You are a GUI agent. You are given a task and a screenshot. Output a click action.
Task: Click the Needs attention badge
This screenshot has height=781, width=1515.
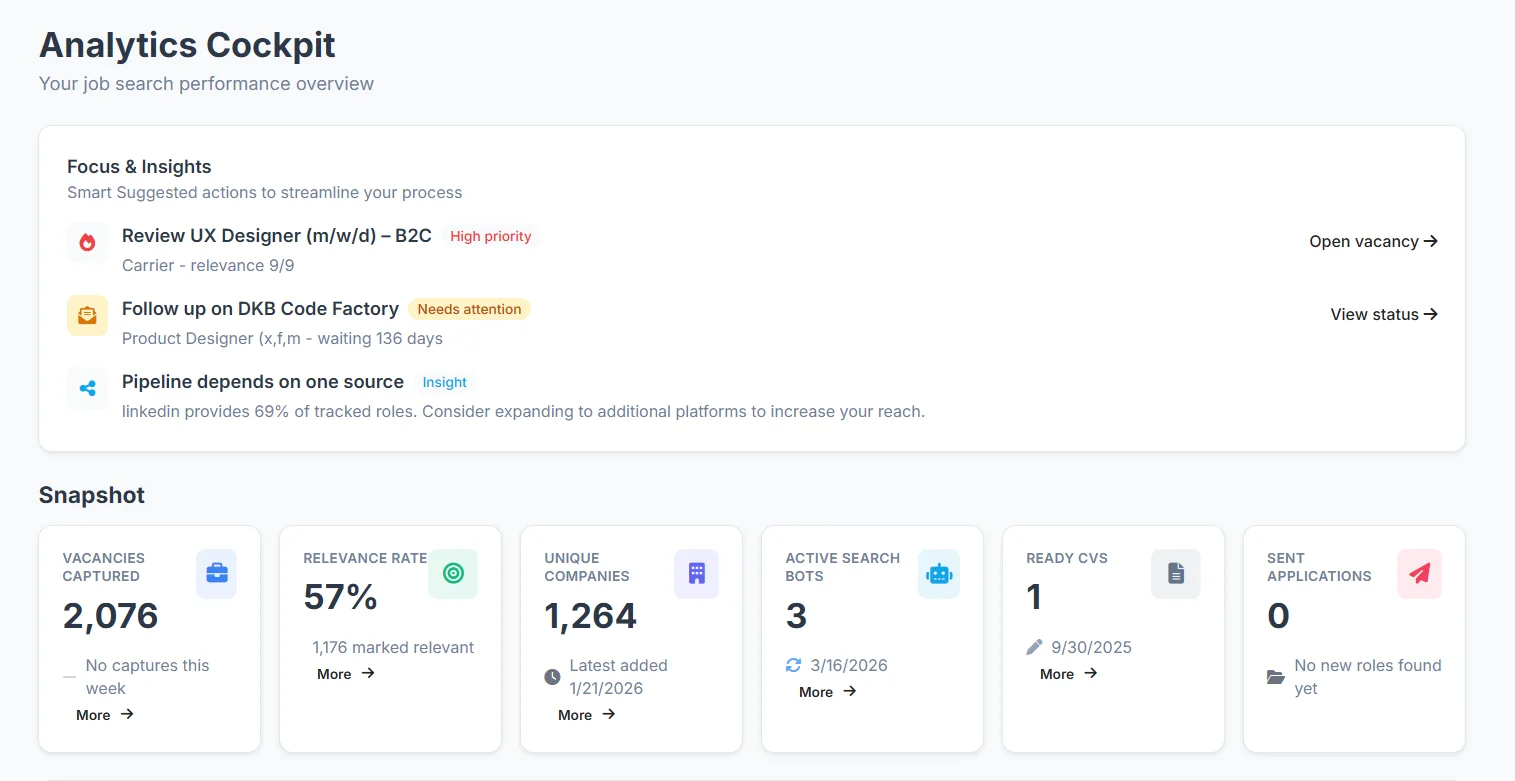pos(469,309)
